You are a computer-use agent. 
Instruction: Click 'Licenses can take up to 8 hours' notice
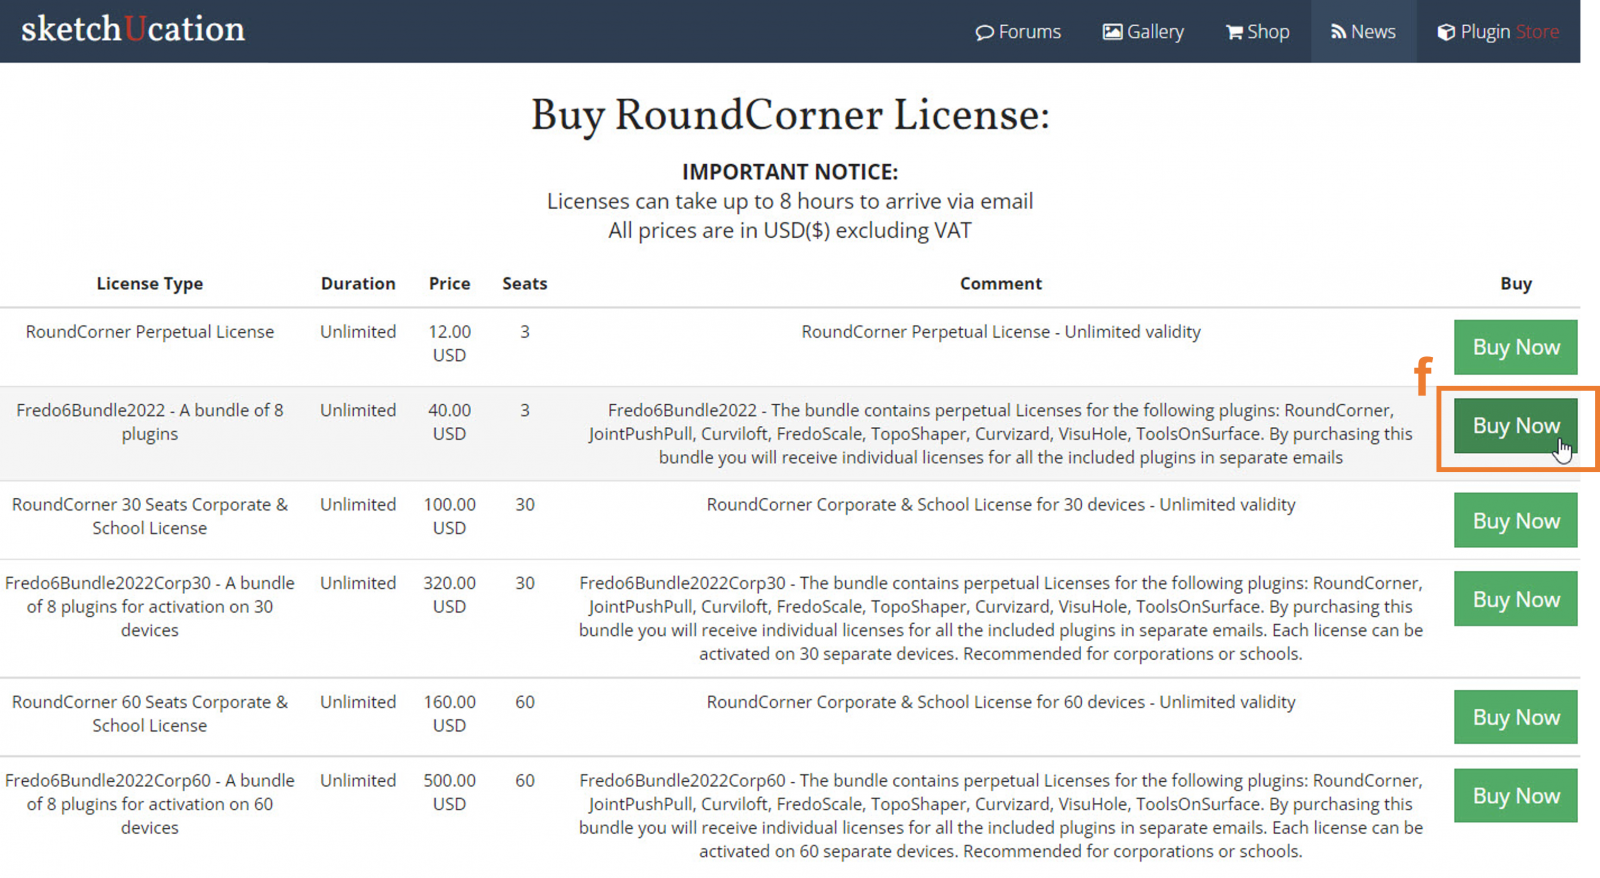tap(790, 201)
